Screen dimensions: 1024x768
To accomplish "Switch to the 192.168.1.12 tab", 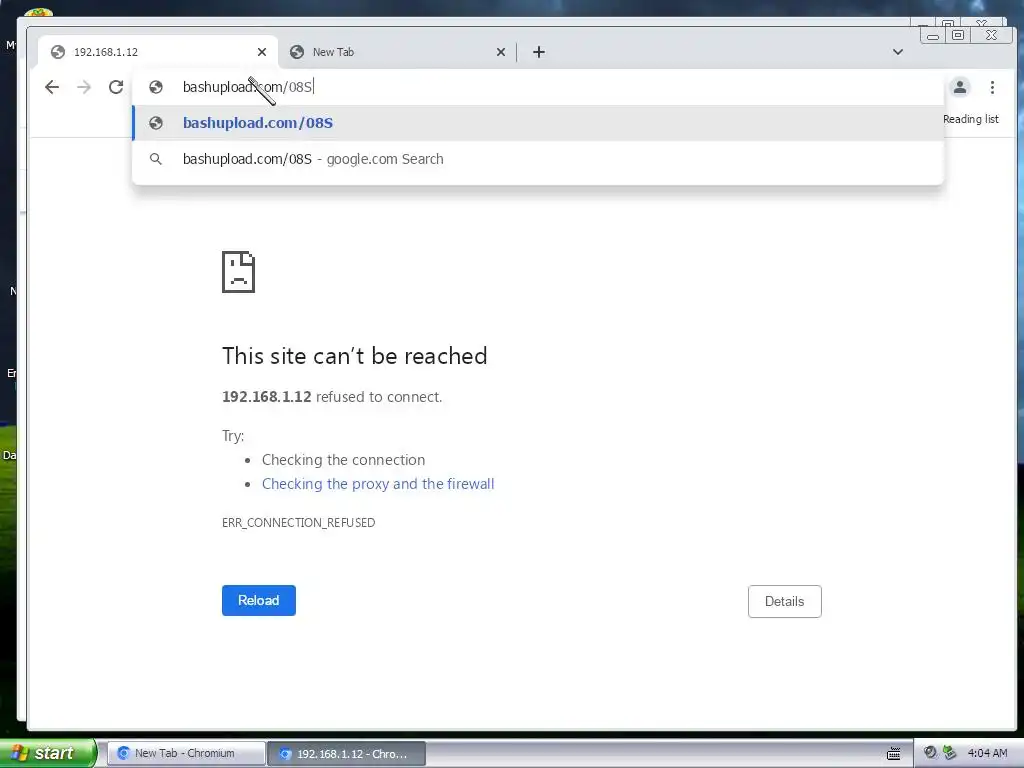I will click(x=158, y=52).
